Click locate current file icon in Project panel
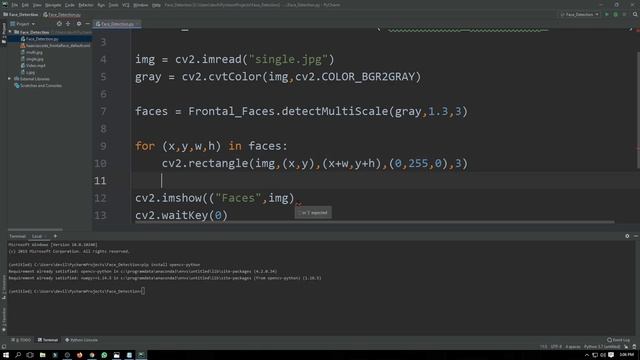This screenshot has height=360, width=640. coord(59,24)
